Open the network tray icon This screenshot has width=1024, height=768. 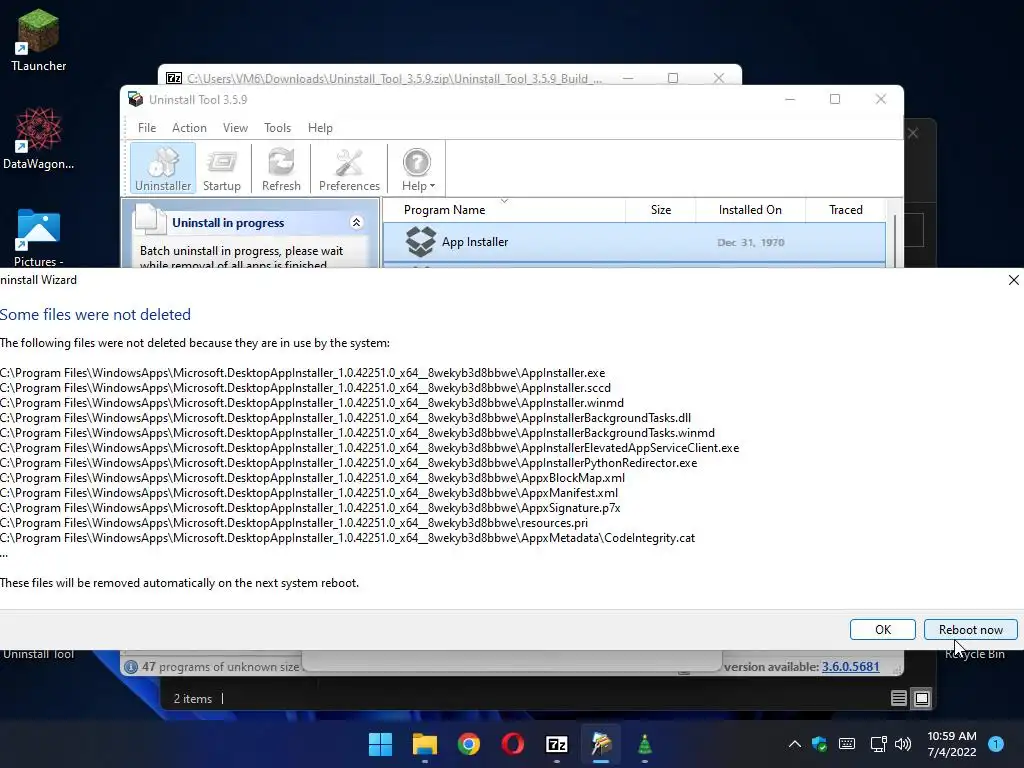tap(878, 744)
